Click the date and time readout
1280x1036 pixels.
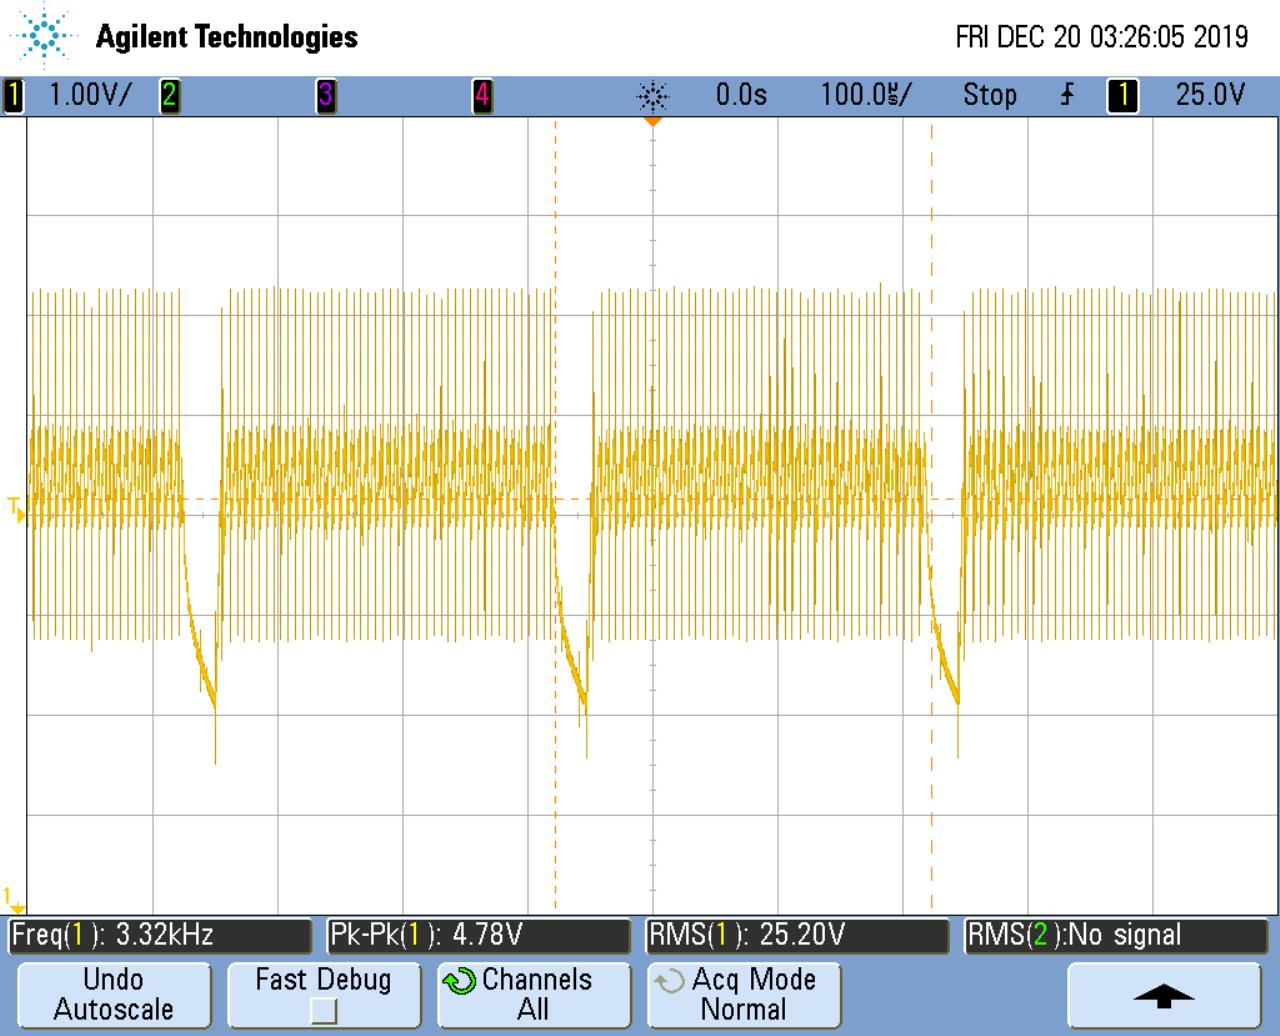1102,38
